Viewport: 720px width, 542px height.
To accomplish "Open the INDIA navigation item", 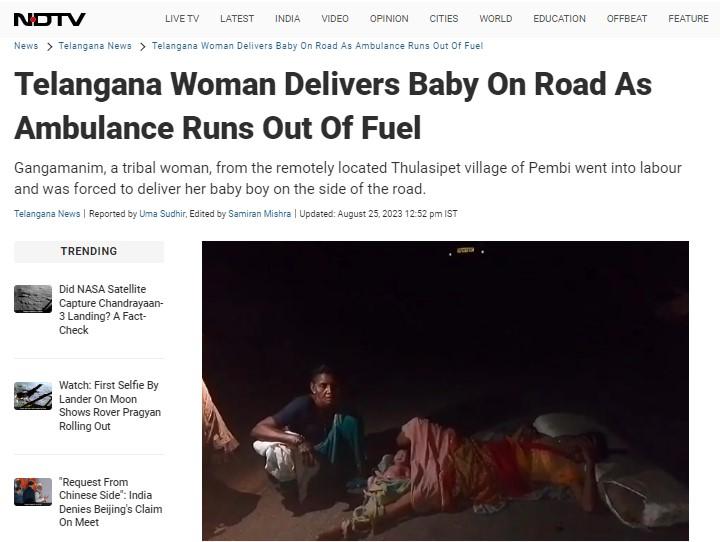I will pyautogui.click(x=287, y=19).
